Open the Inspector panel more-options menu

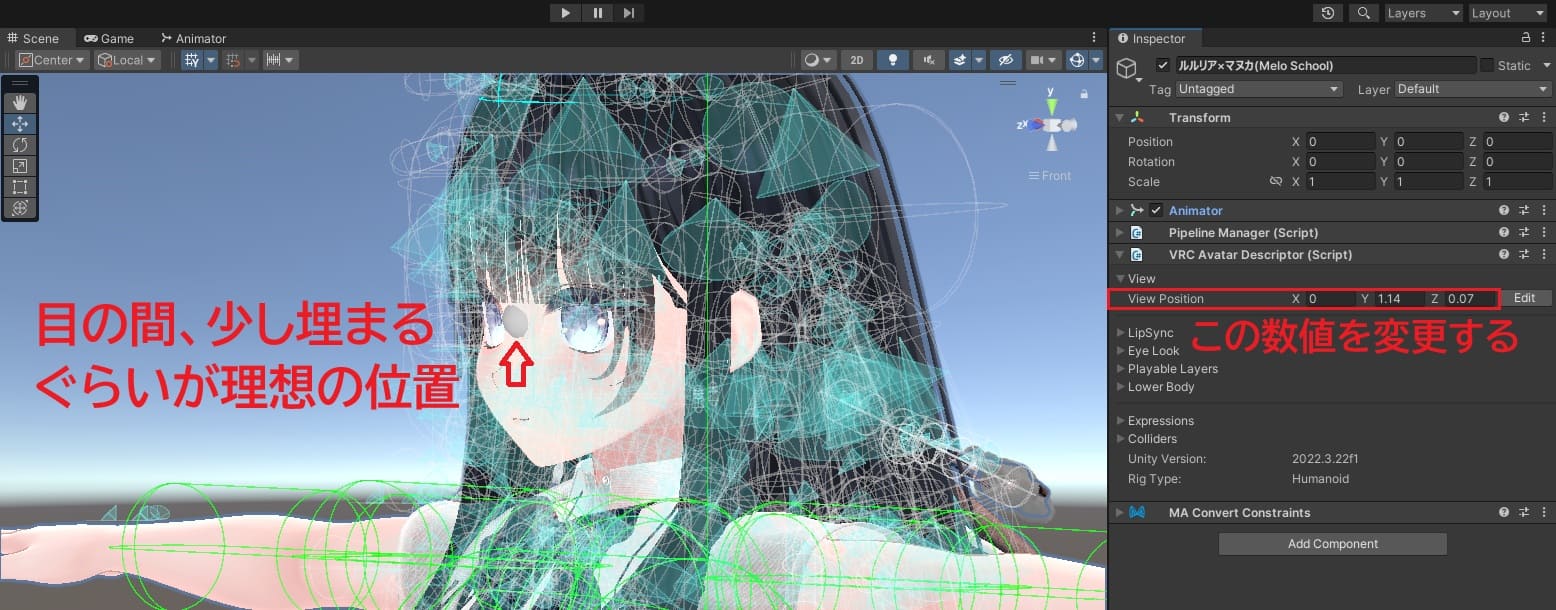point(1544,38)
